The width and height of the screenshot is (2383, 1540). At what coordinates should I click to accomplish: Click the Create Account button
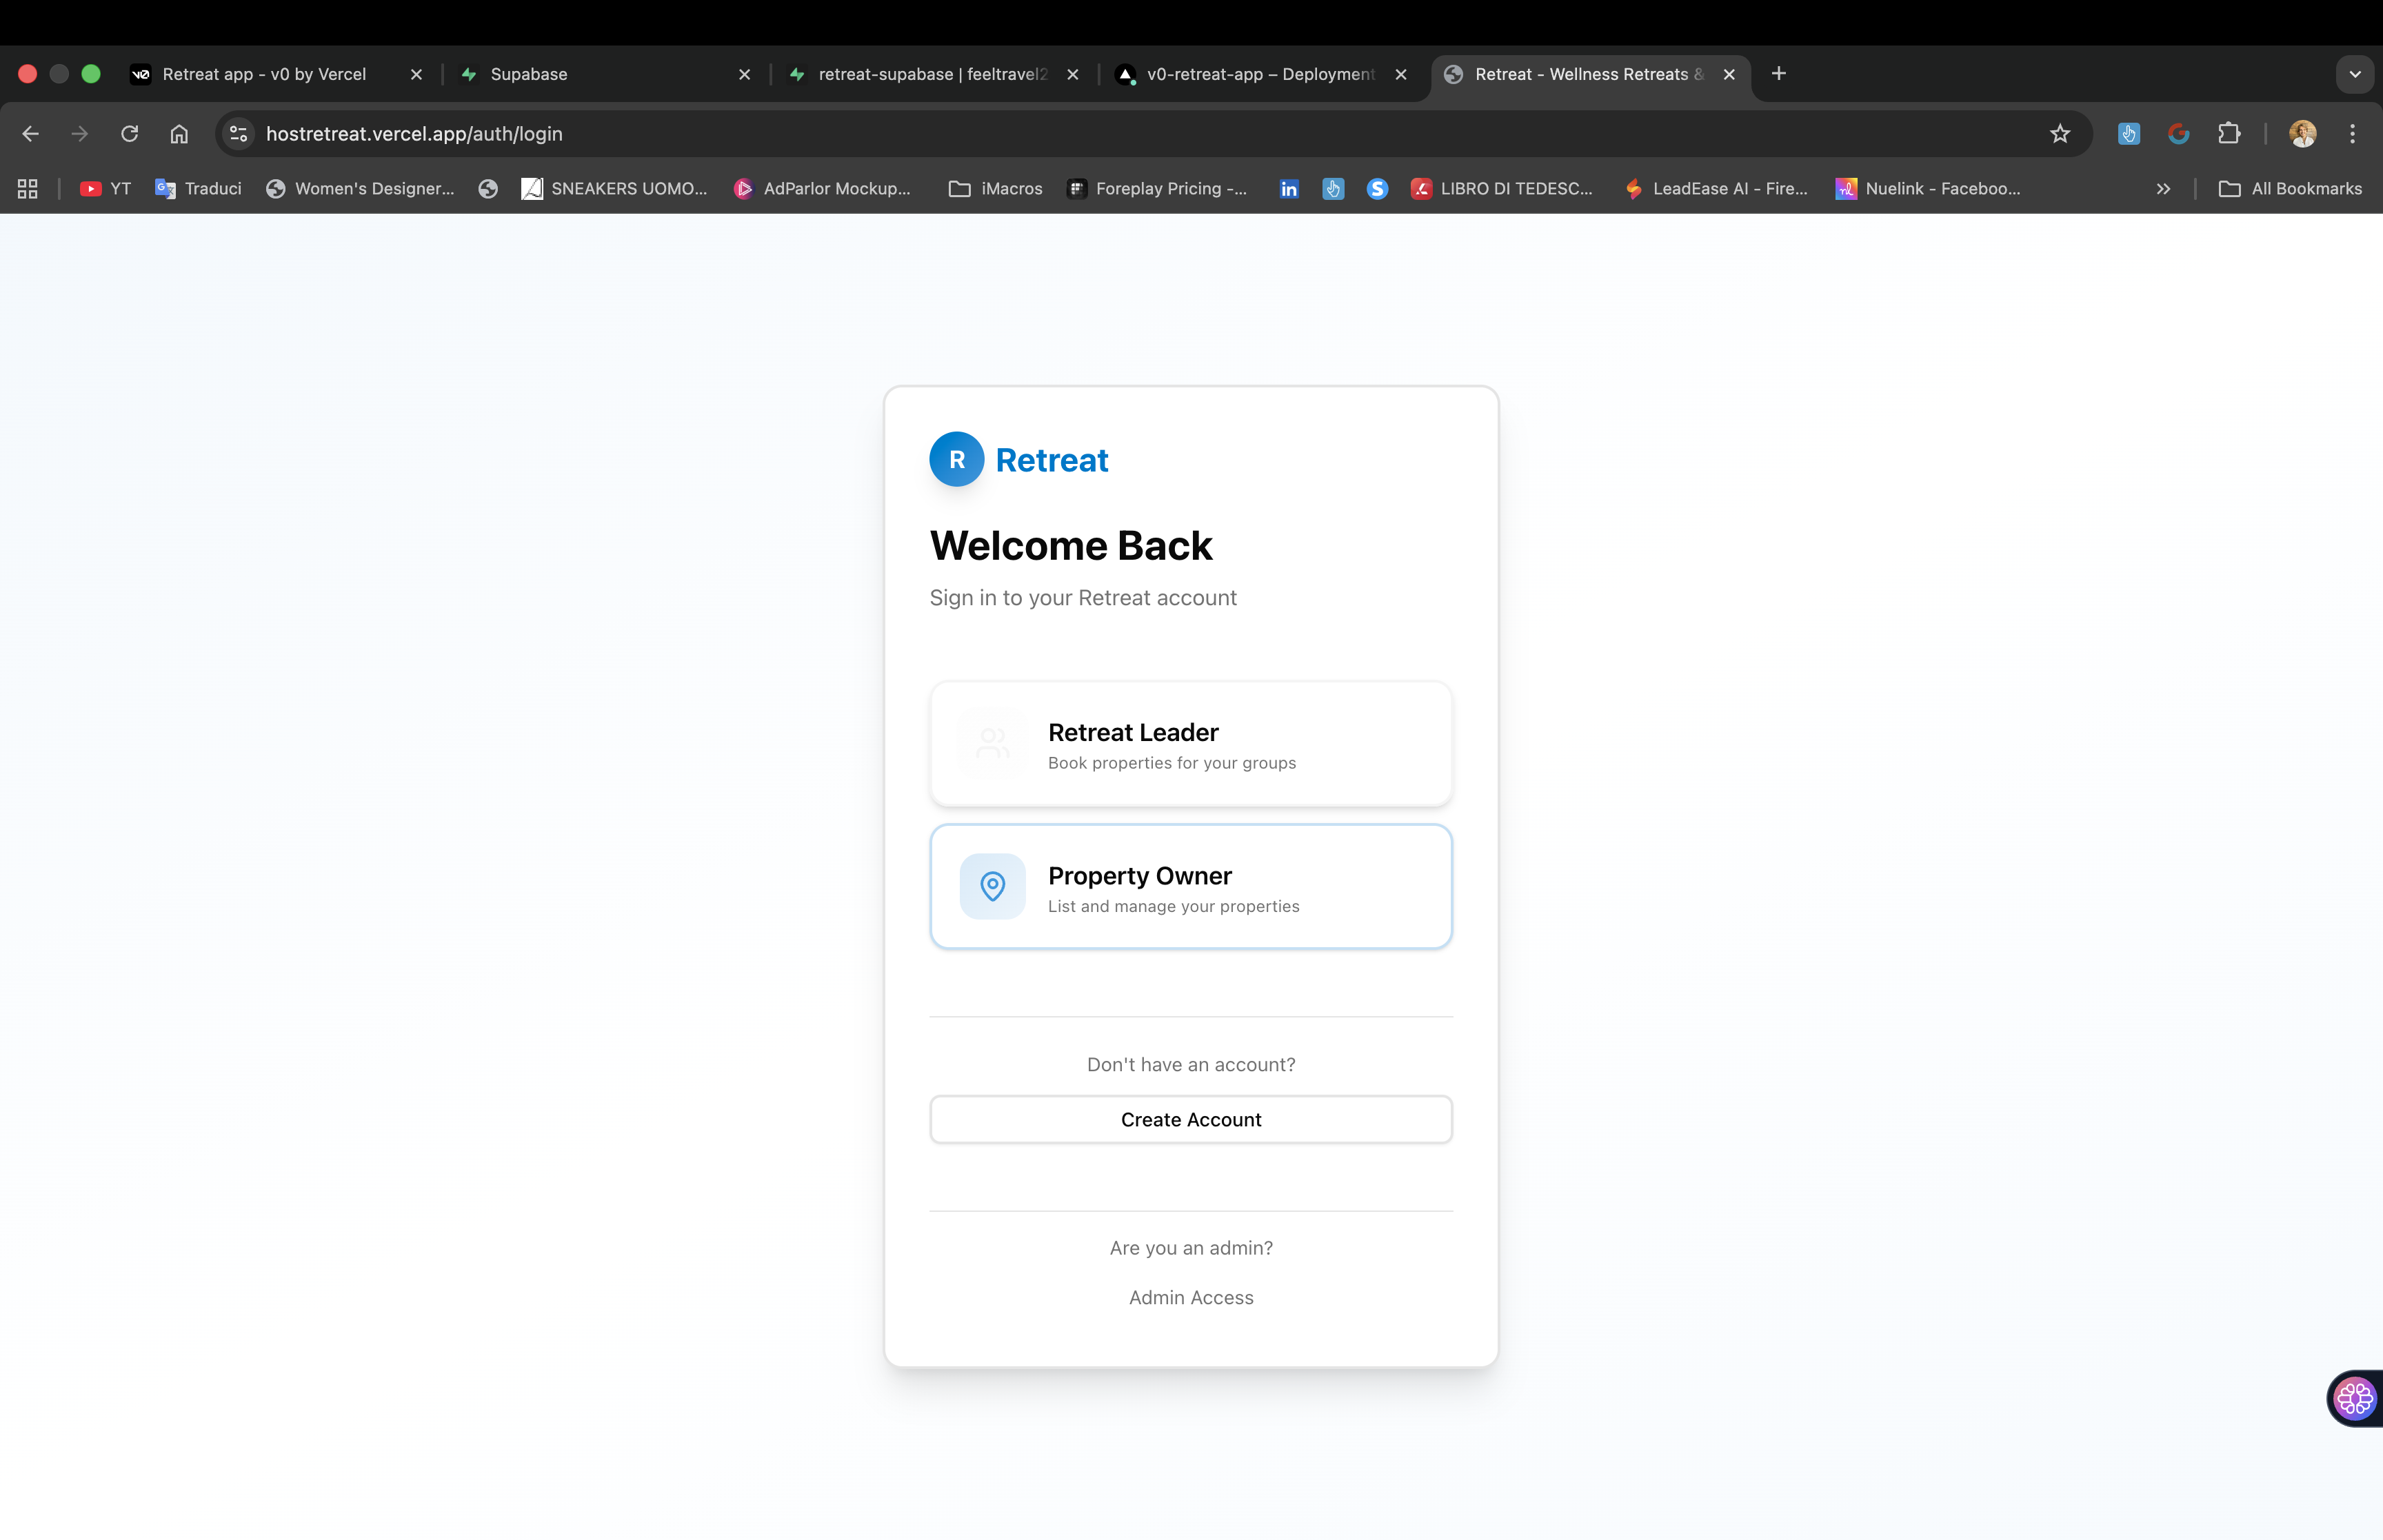click(x=1190, y=1120)
